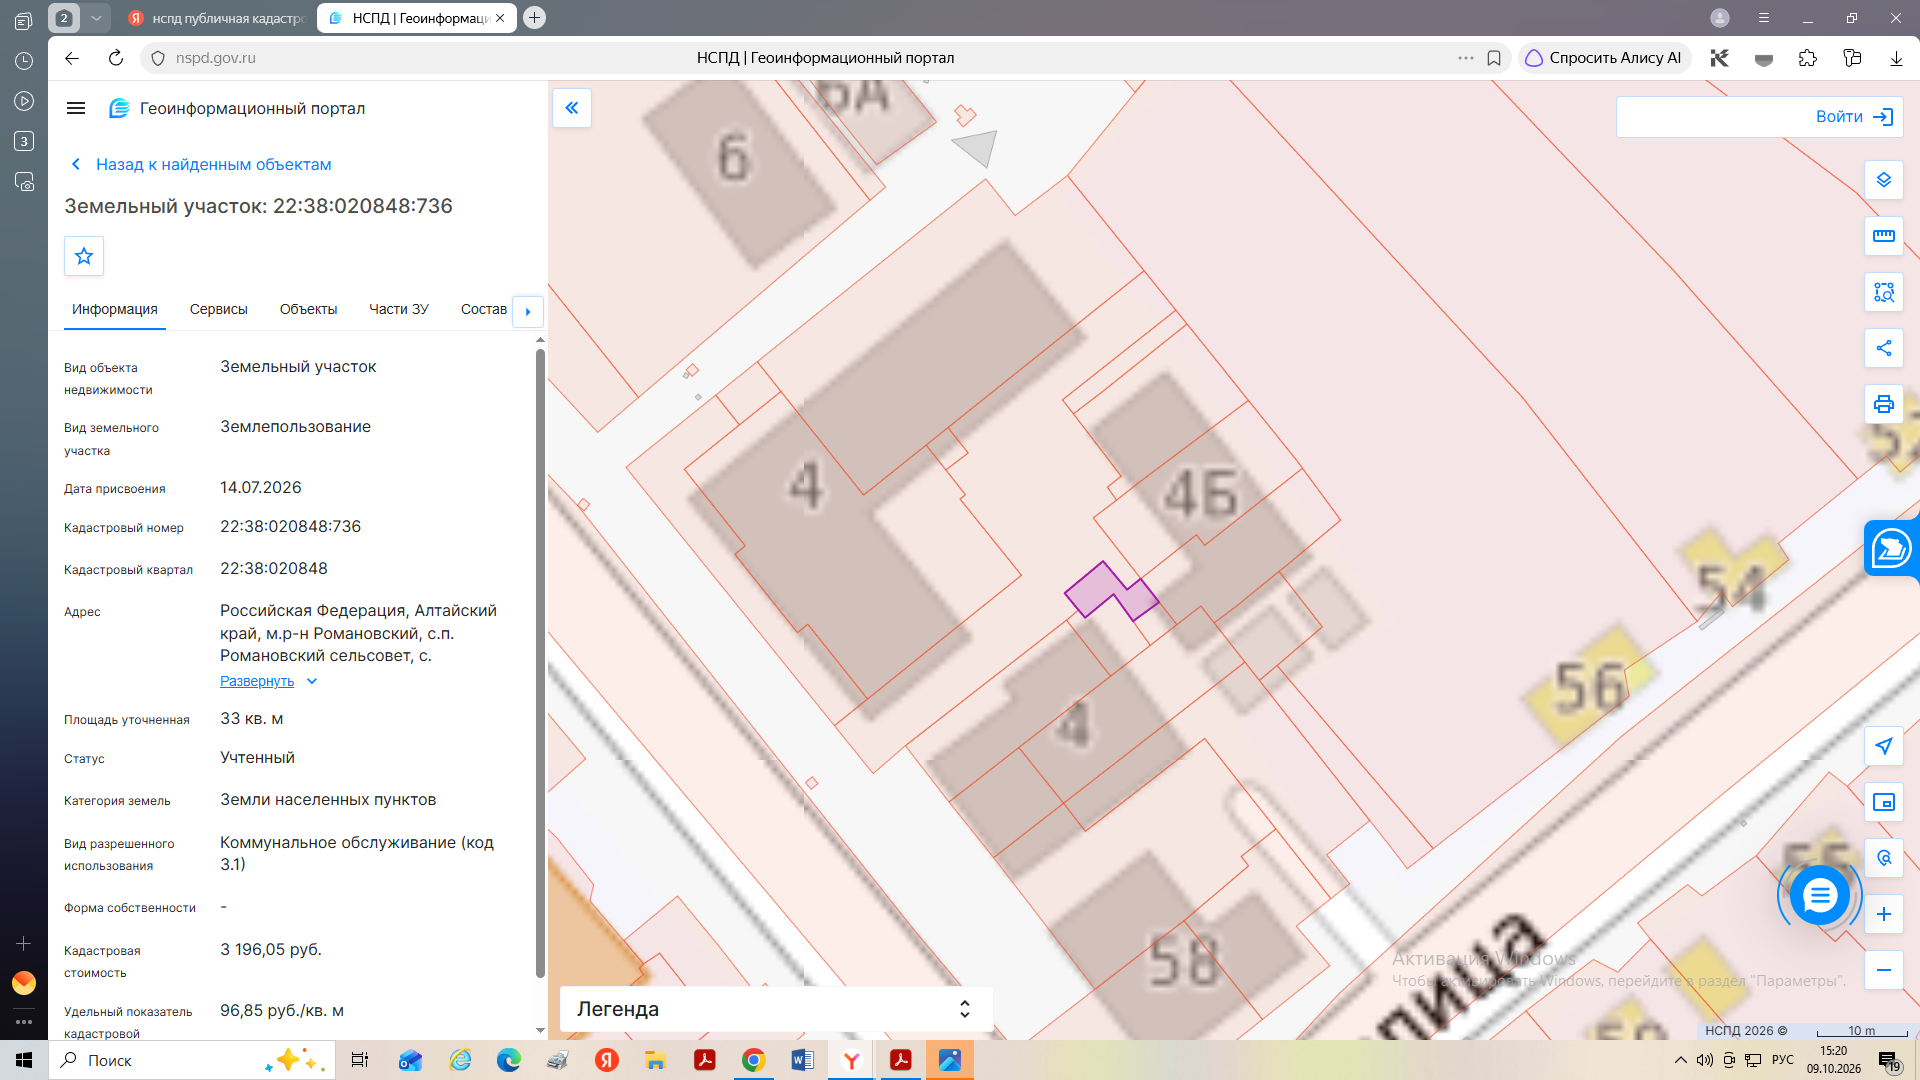Open a new browser tab
Image resolution: width=1920 pixels, height=1080 pixels.
[535, 17]
